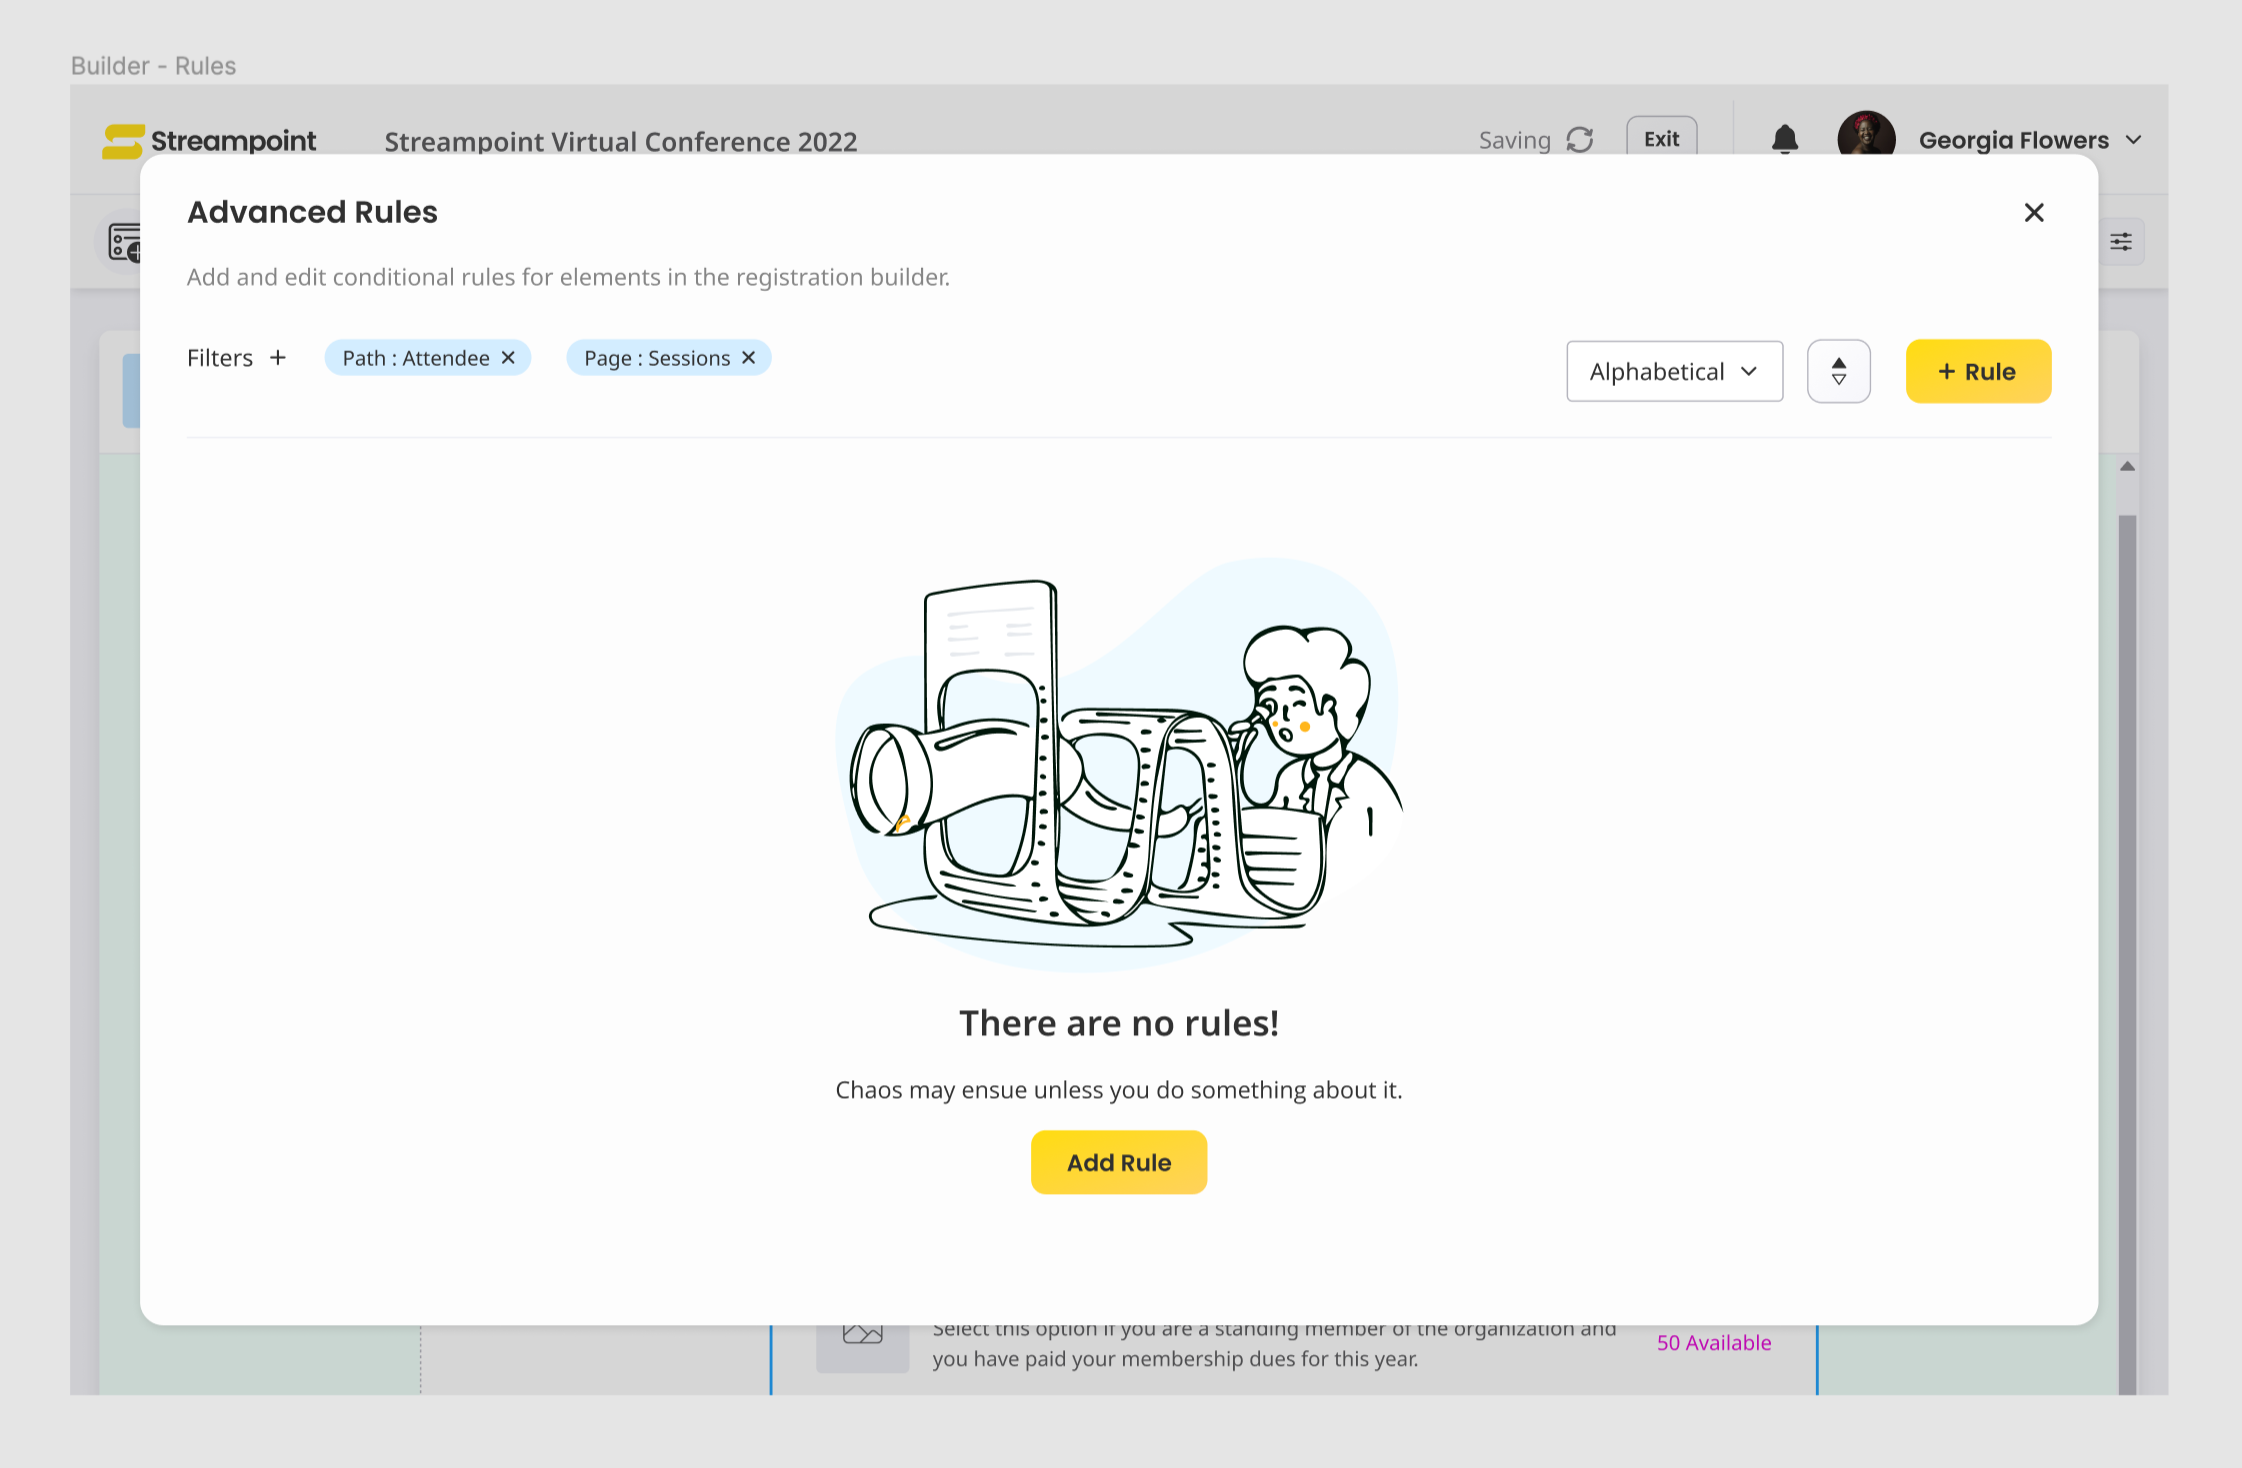This screenshot has height=1468, width=2242.
Task: Expand the Georgia Flowers user menu chevron
Action: tap(2134, 140)
